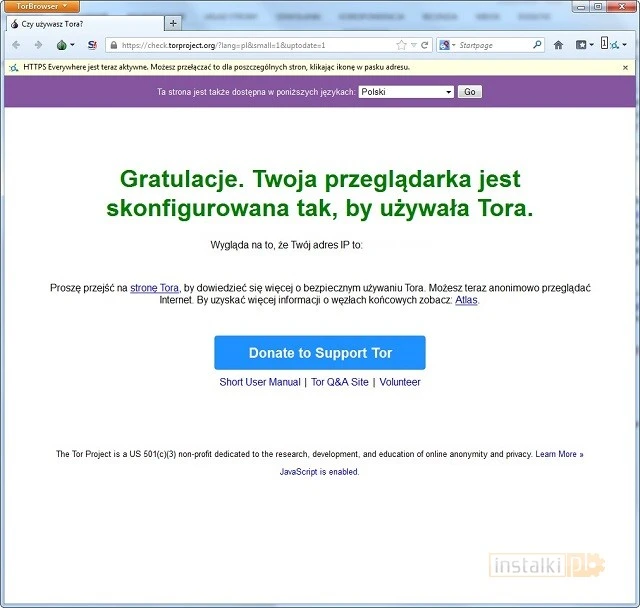The width and height of the screenshot is (640, 608).
Task: Reload the page
Action: coord(424,45)
